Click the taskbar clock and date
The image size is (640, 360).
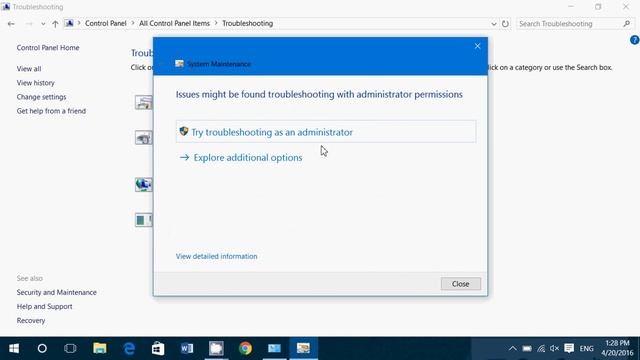617,348
